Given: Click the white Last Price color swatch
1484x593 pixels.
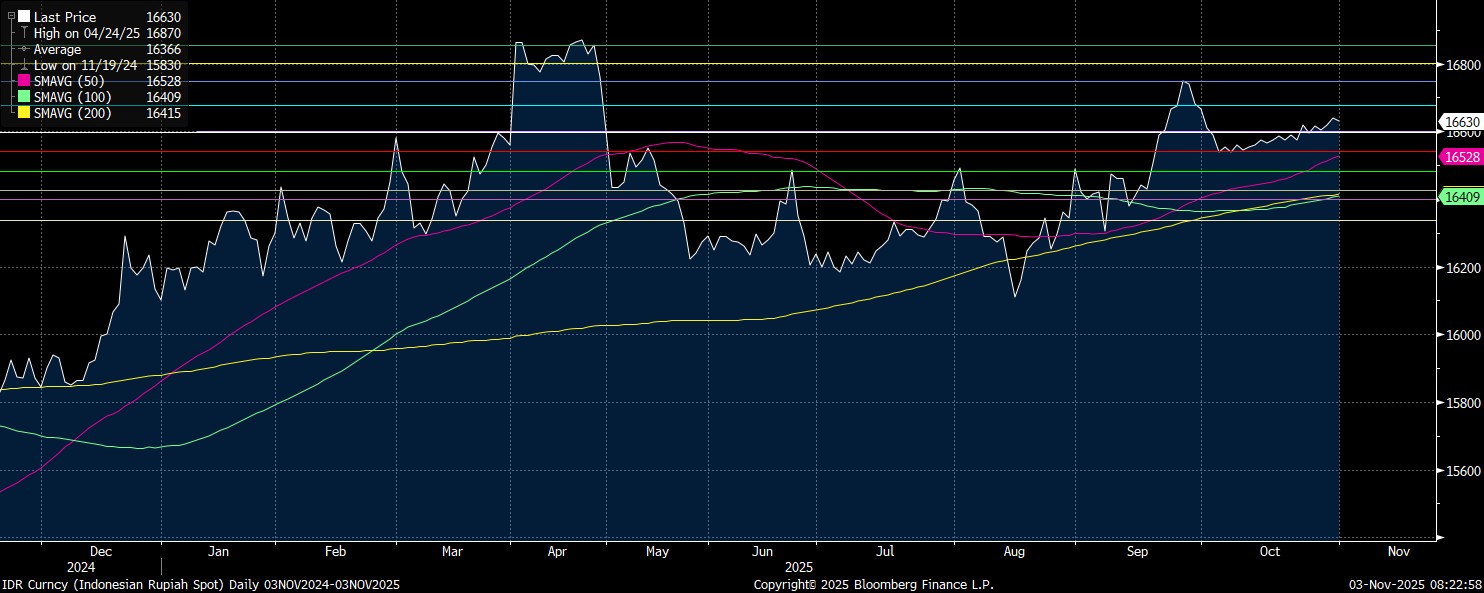Looking at the screenshot, I should pos(24,17).
